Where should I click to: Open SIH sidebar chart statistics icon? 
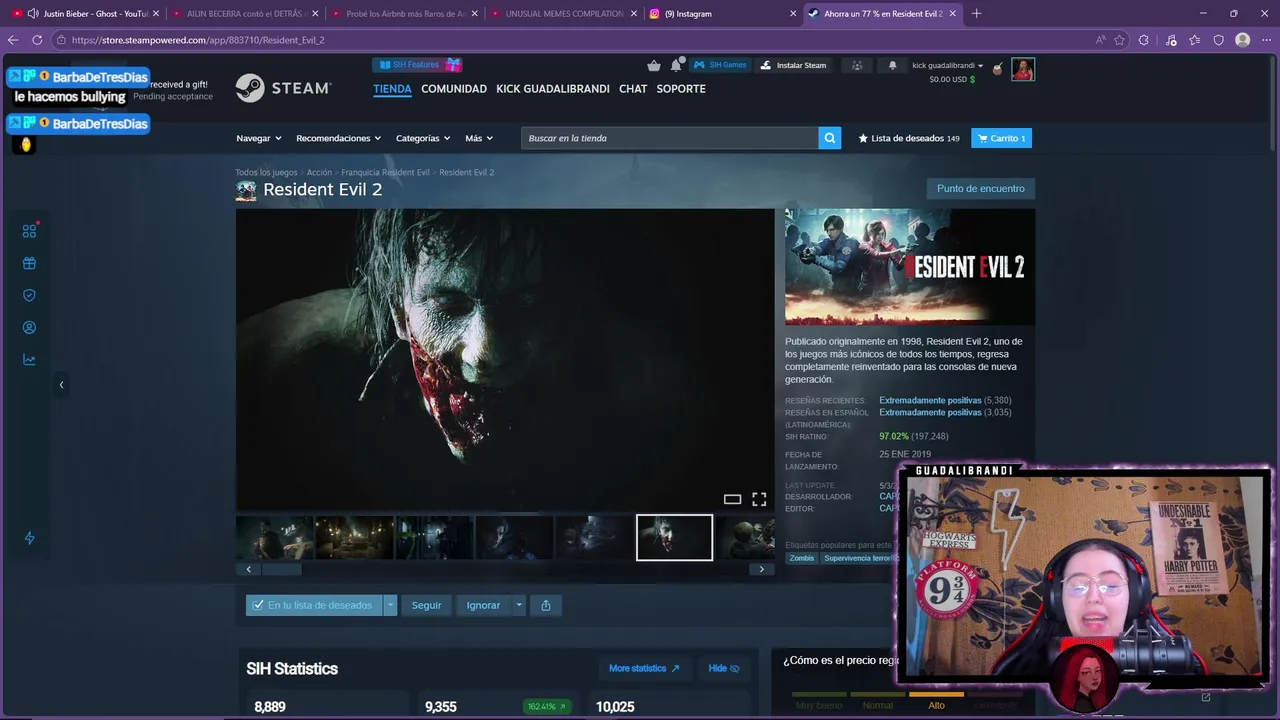pyautogui.click(x=29, y=360)
